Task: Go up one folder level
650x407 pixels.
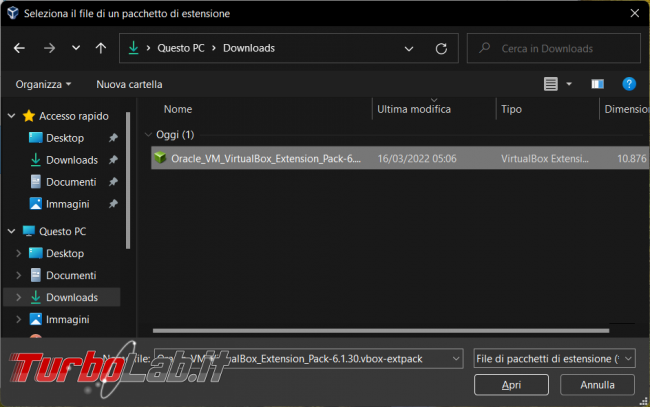Action: click(101, 48)
